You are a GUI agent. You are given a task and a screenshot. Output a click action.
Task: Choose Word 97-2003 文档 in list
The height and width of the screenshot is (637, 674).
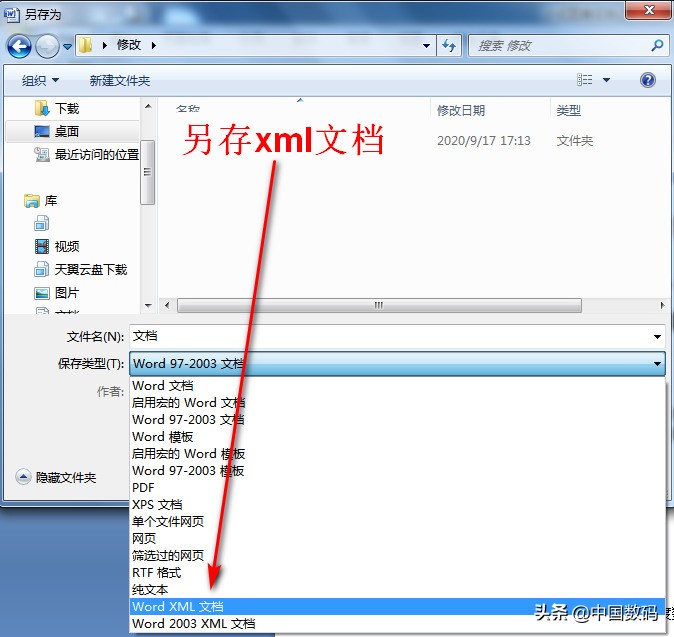tap(397, 420)
